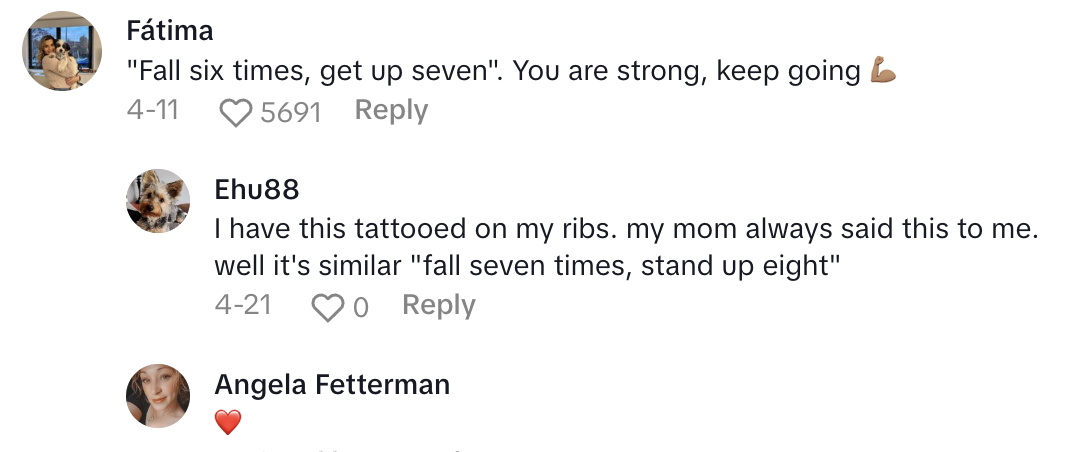Click the Angela Fetterman username
The width and height of the screenshot is (1066, 452).
332,385
